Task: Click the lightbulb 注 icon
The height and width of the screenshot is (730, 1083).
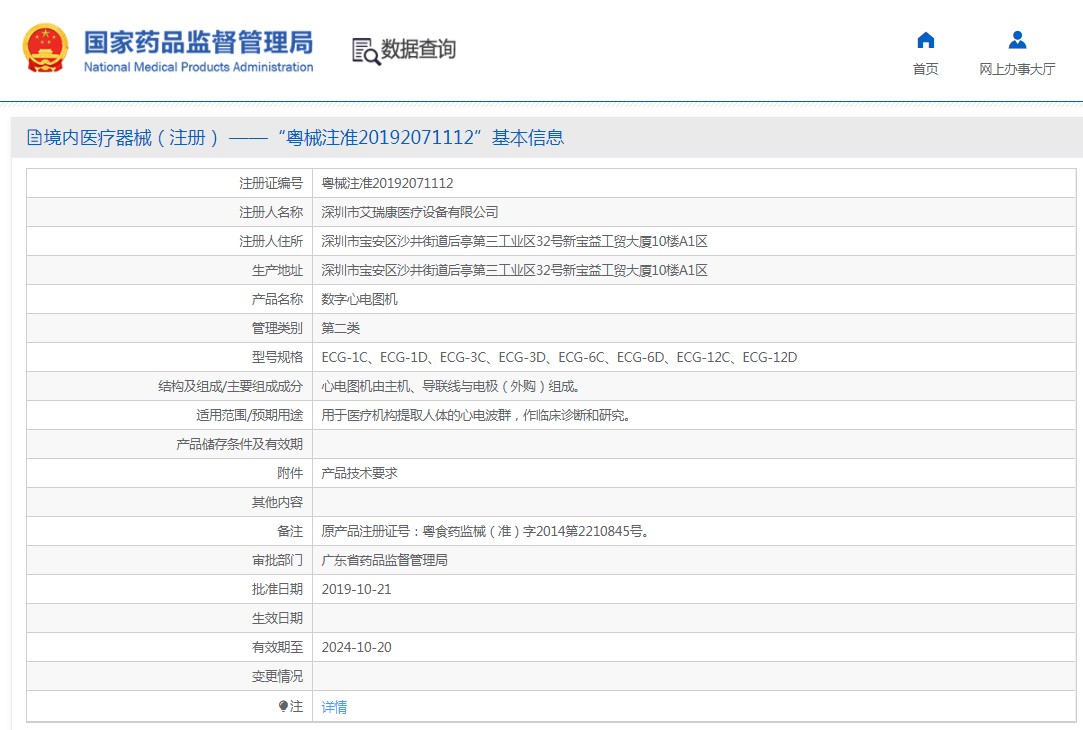Action: [283, 706]
